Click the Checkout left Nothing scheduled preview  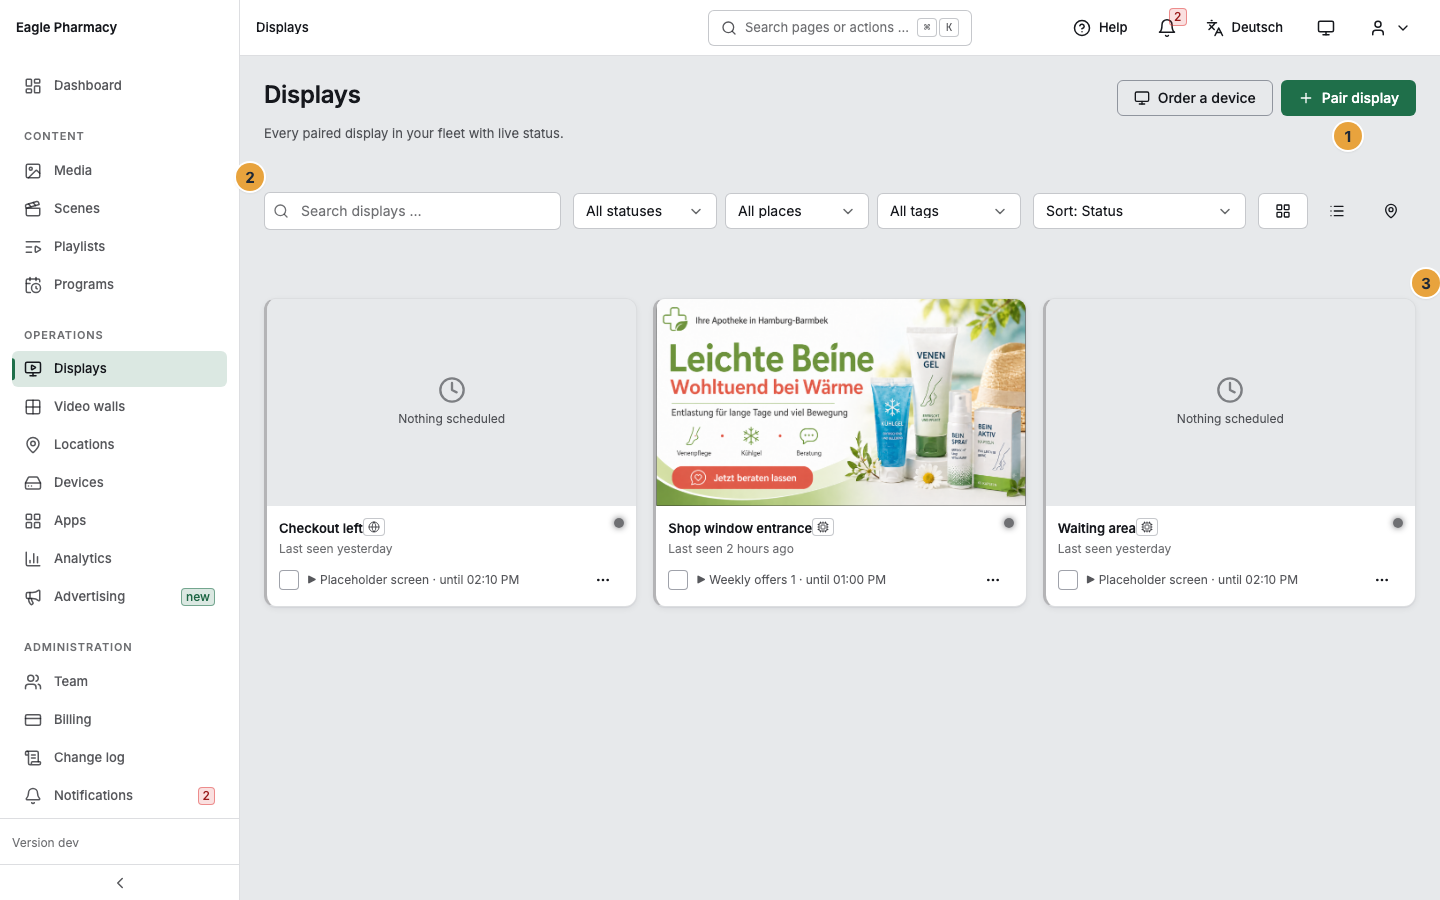(x=452, y=403)
